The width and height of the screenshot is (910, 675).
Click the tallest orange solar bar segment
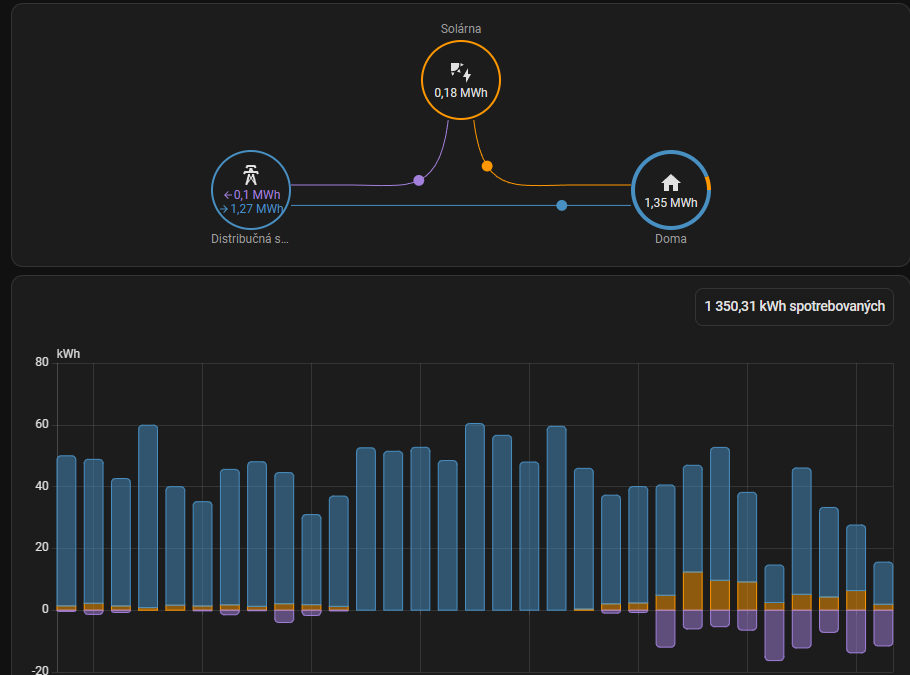692,590
